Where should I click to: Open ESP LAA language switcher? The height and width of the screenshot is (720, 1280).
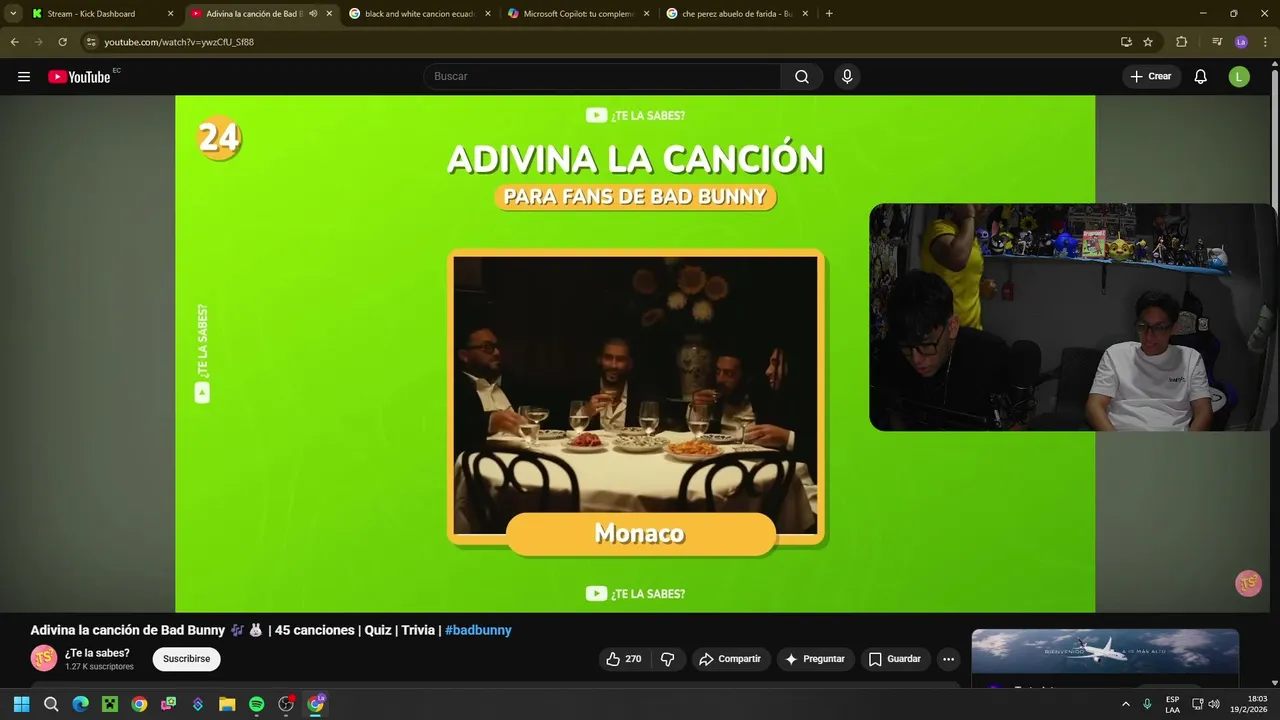click(1172, 704)
